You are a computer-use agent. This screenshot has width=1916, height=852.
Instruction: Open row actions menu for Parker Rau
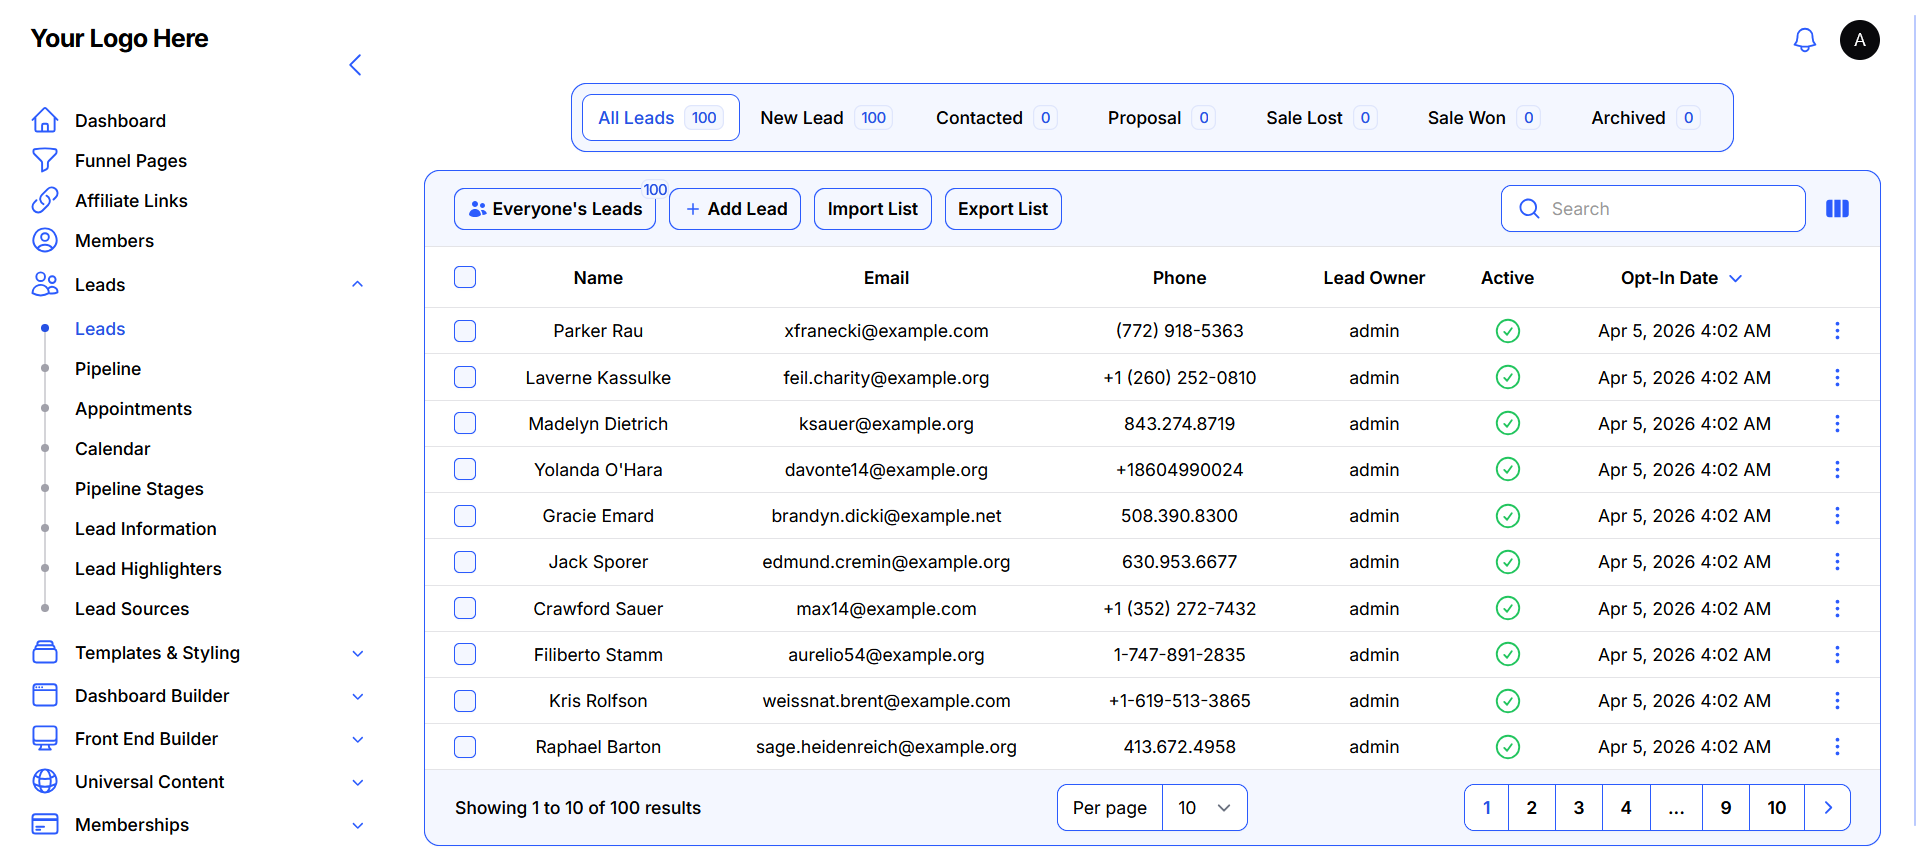(1836, 331)
